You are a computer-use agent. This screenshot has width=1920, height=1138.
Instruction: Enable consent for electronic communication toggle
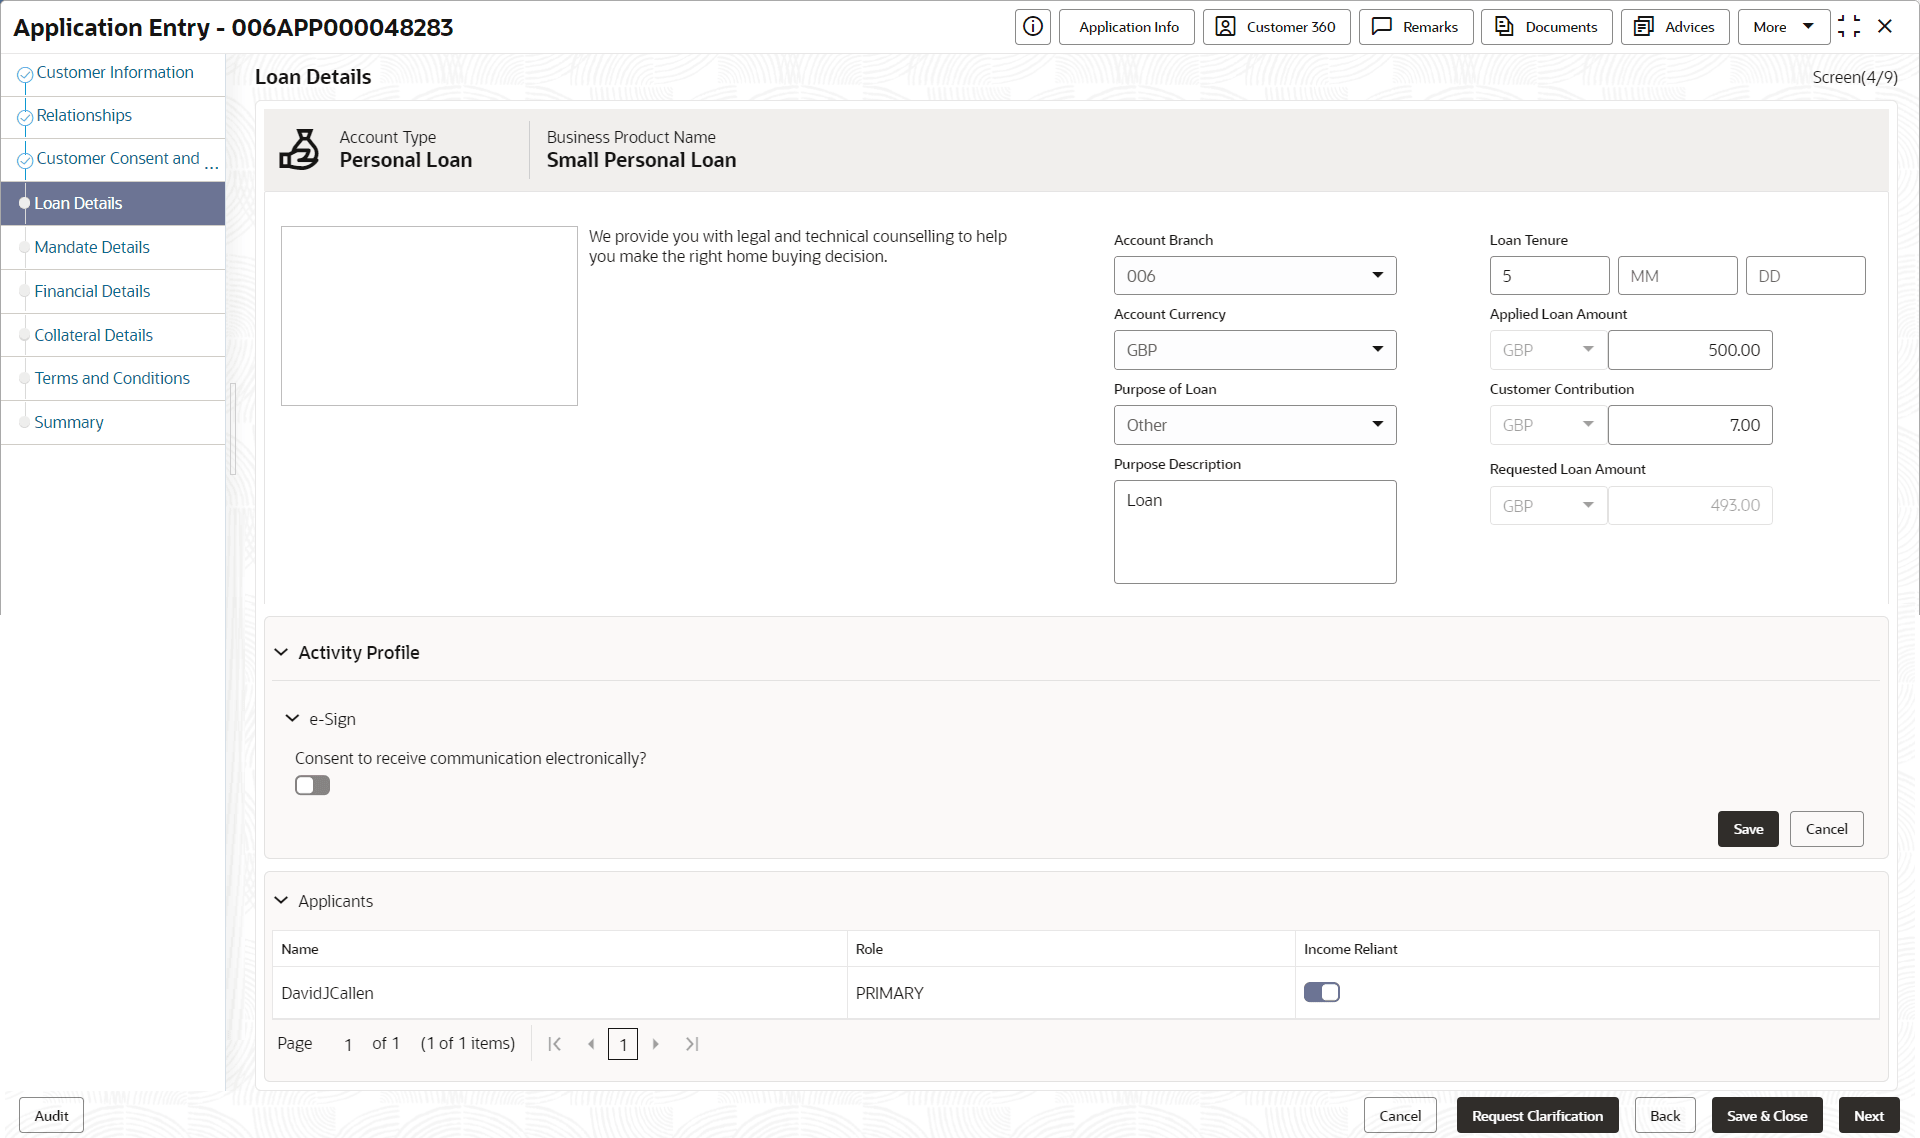pos(312,785)
